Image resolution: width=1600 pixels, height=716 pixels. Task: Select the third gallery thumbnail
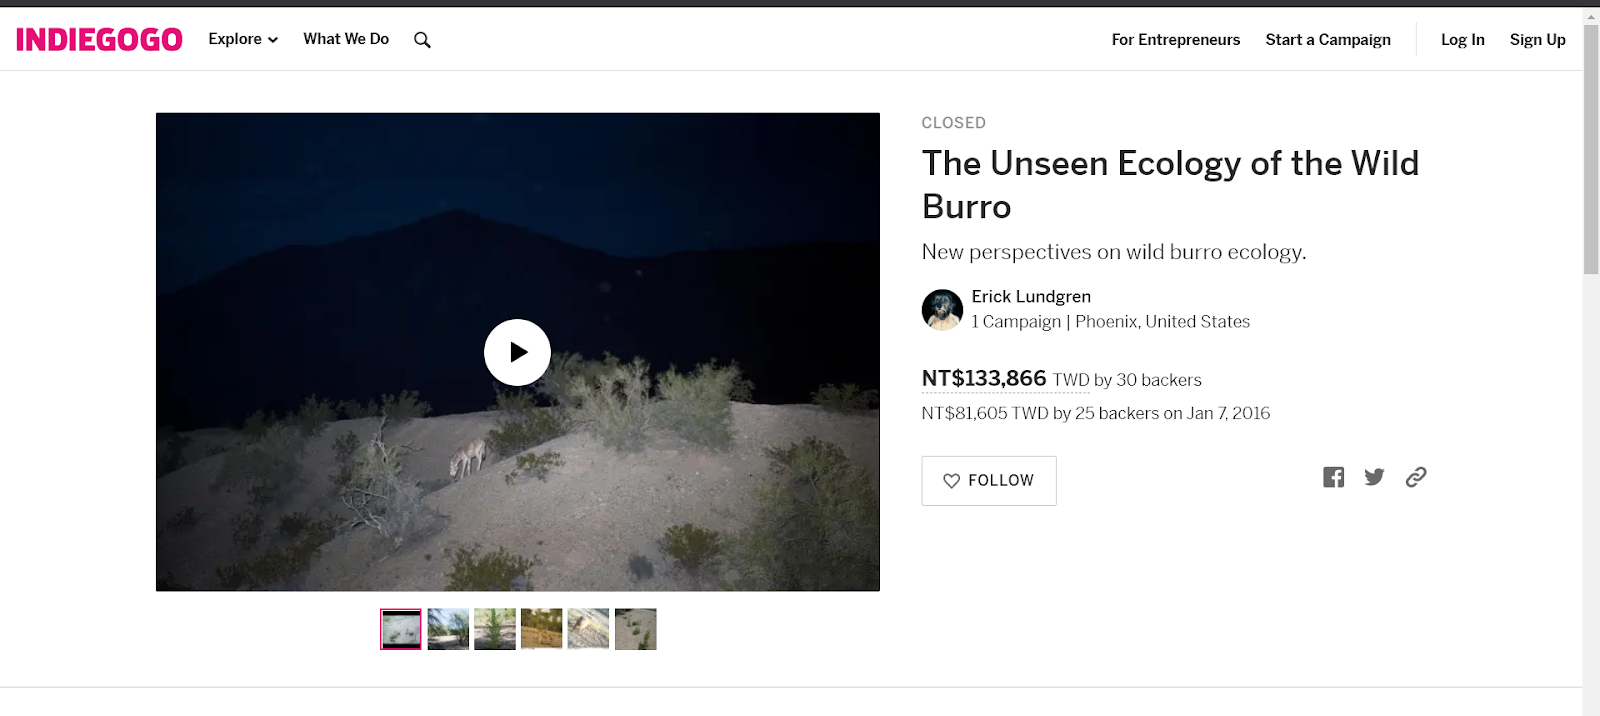pos(495,629)
